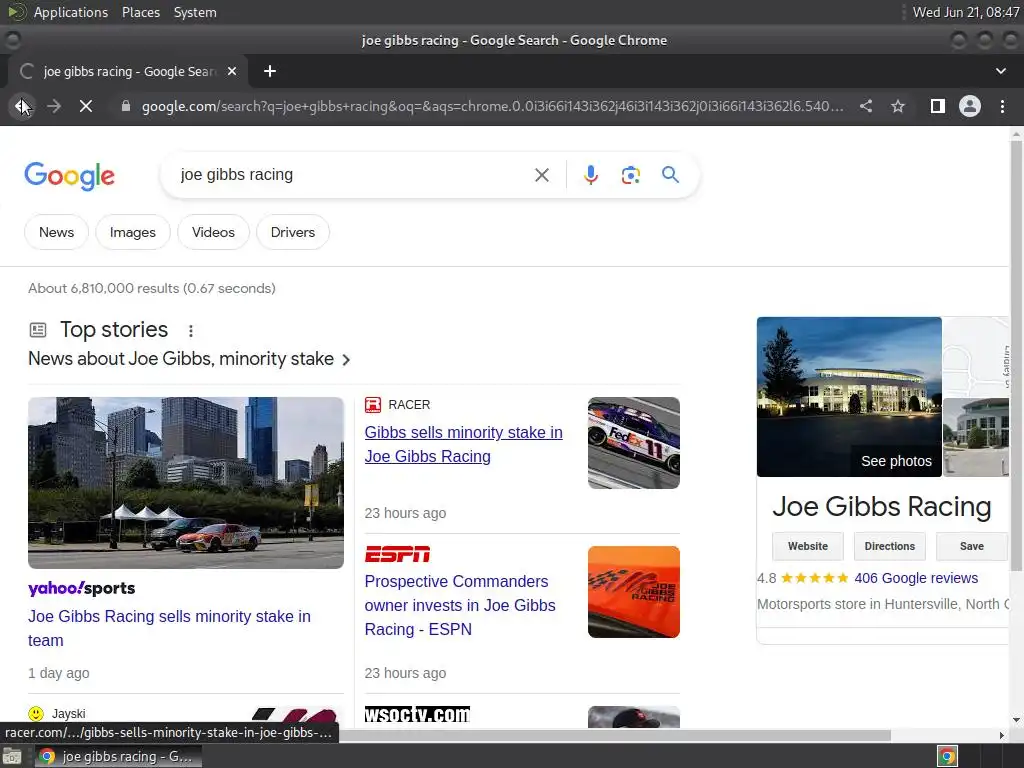Open the Places menu

[140, 12]
